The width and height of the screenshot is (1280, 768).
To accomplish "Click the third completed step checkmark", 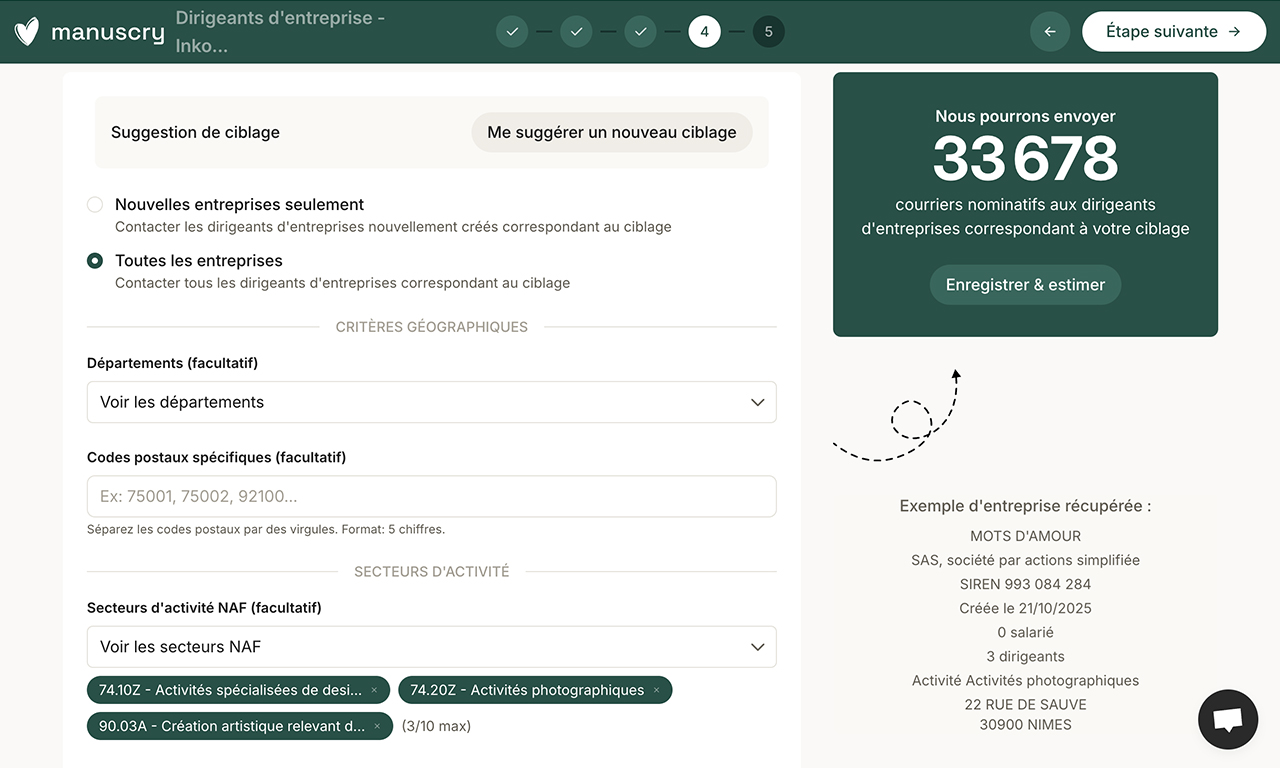I will point(640,31).
